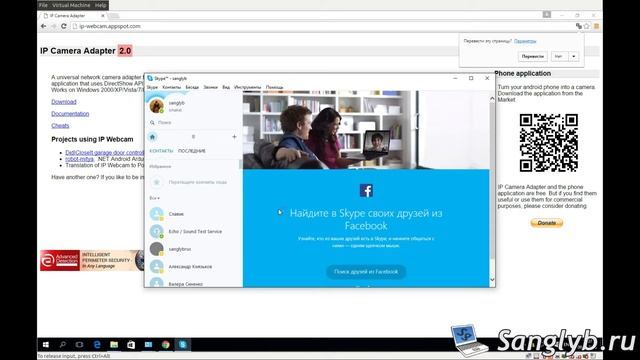Click the Facebook friends search button
This screenshot has width=640, height=360.
[x=366, y=272]
